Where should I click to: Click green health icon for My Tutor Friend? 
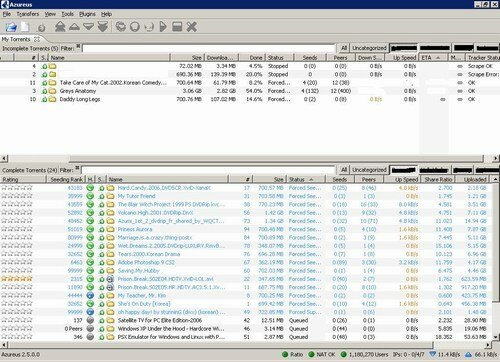coord(90,196)
